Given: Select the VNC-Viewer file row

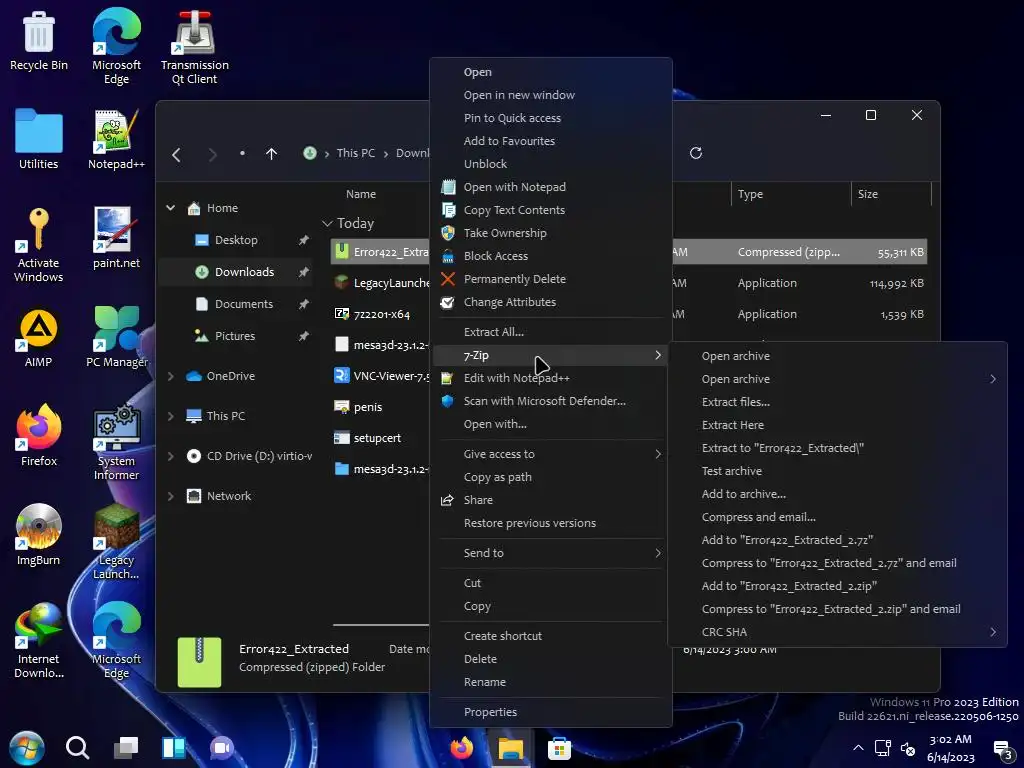Looking at the screenshot, I should [380, 376].
